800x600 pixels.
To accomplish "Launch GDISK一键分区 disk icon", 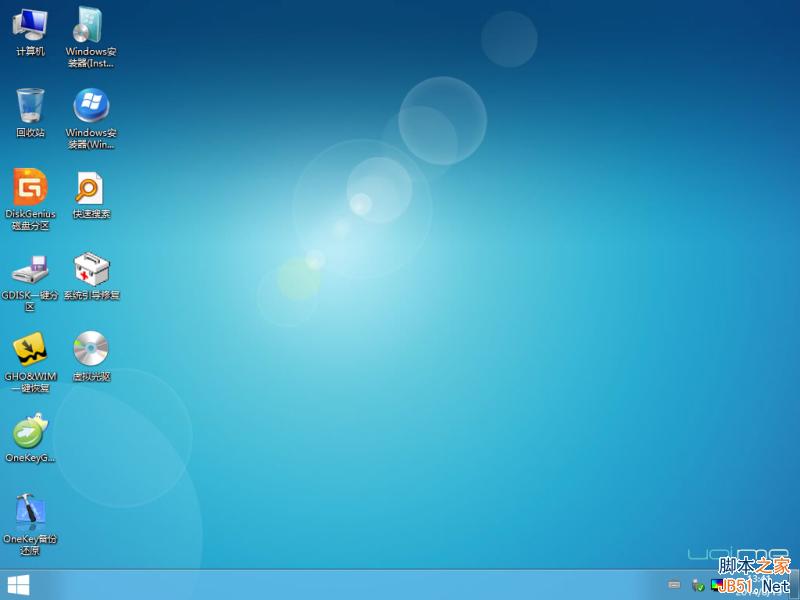I will pos(30,282).
